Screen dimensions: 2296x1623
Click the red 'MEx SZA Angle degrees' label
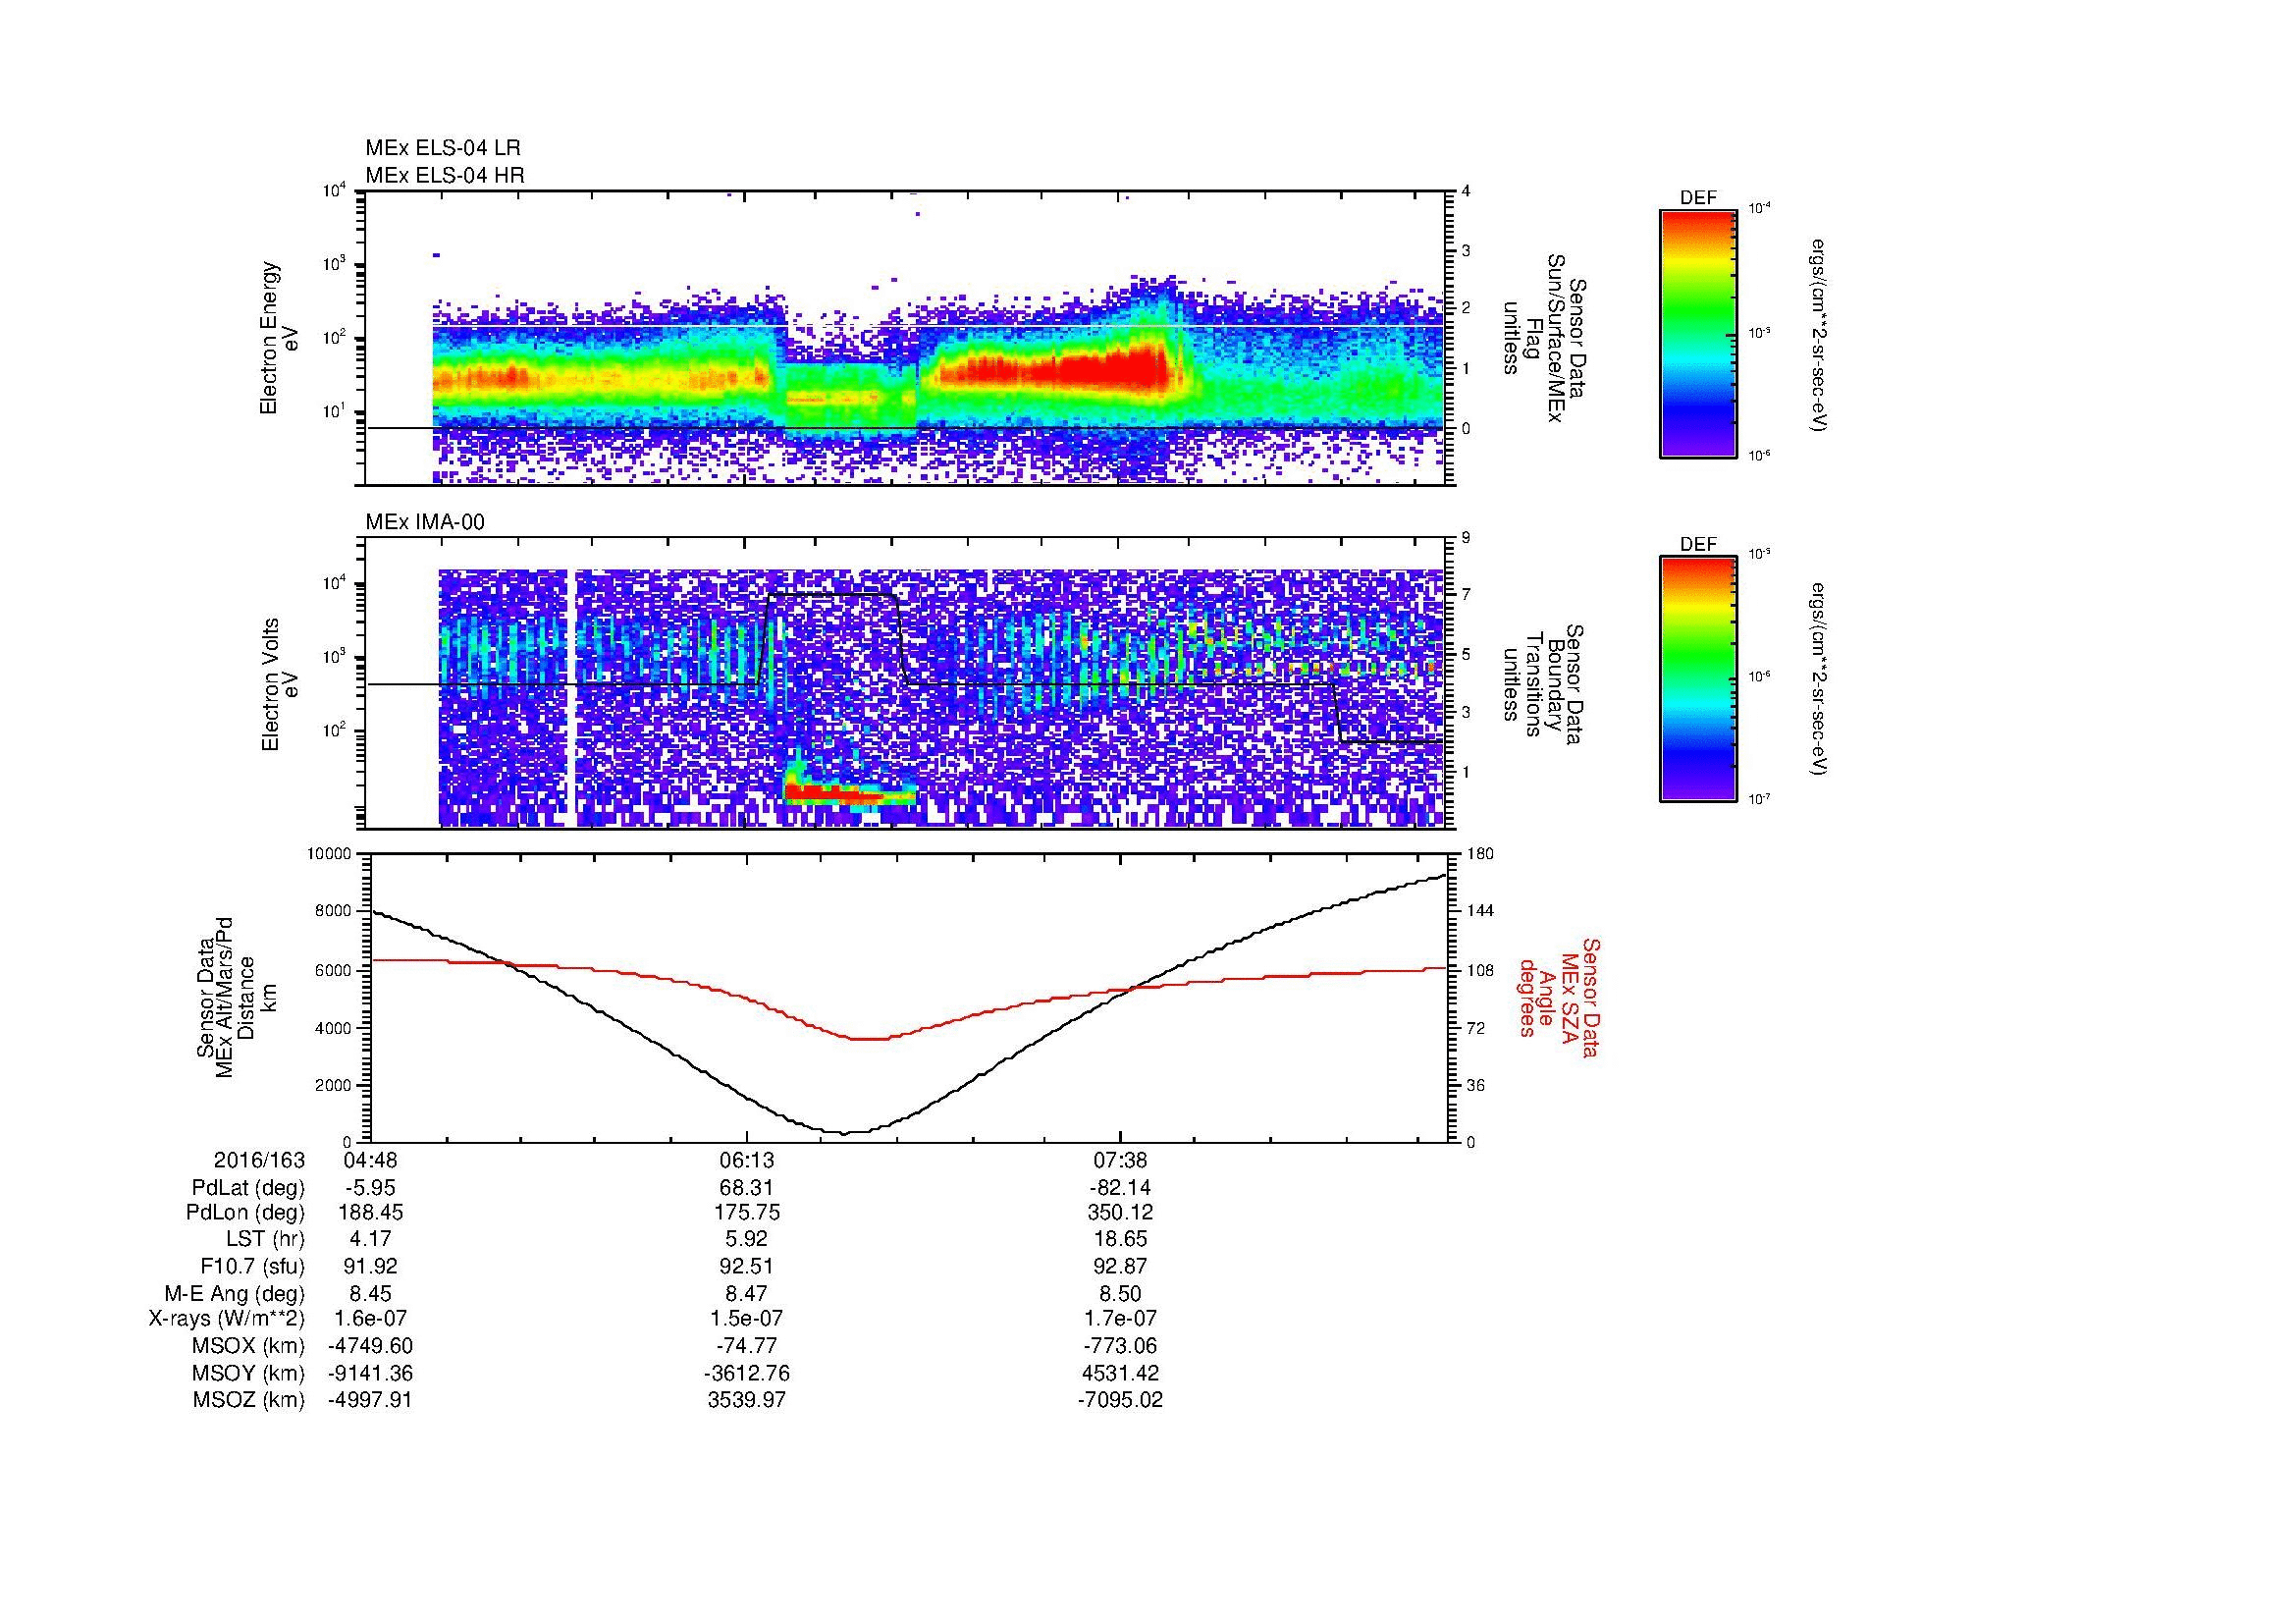tap(1558, 997)
